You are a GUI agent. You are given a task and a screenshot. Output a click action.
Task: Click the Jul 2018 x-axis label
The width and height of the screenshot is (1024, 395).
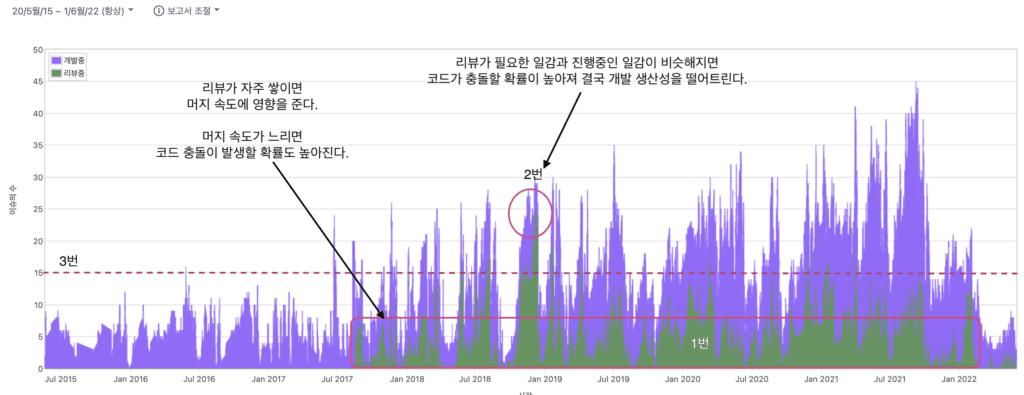pyautogui.click(x=475, y=378)
